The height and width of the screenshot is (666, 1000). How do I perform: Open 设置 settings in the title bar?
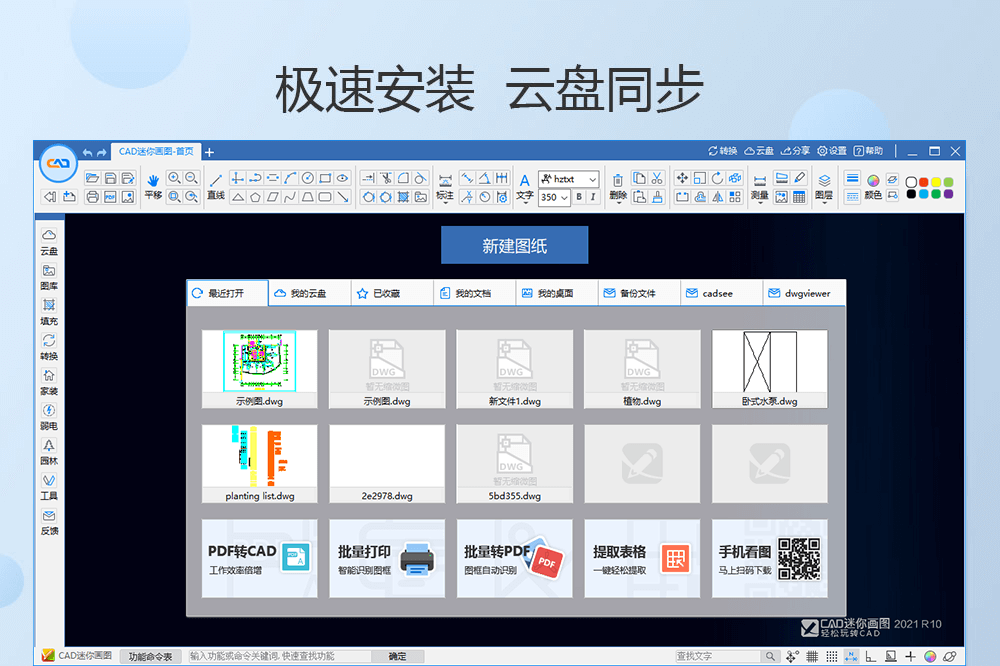(833, 150)
